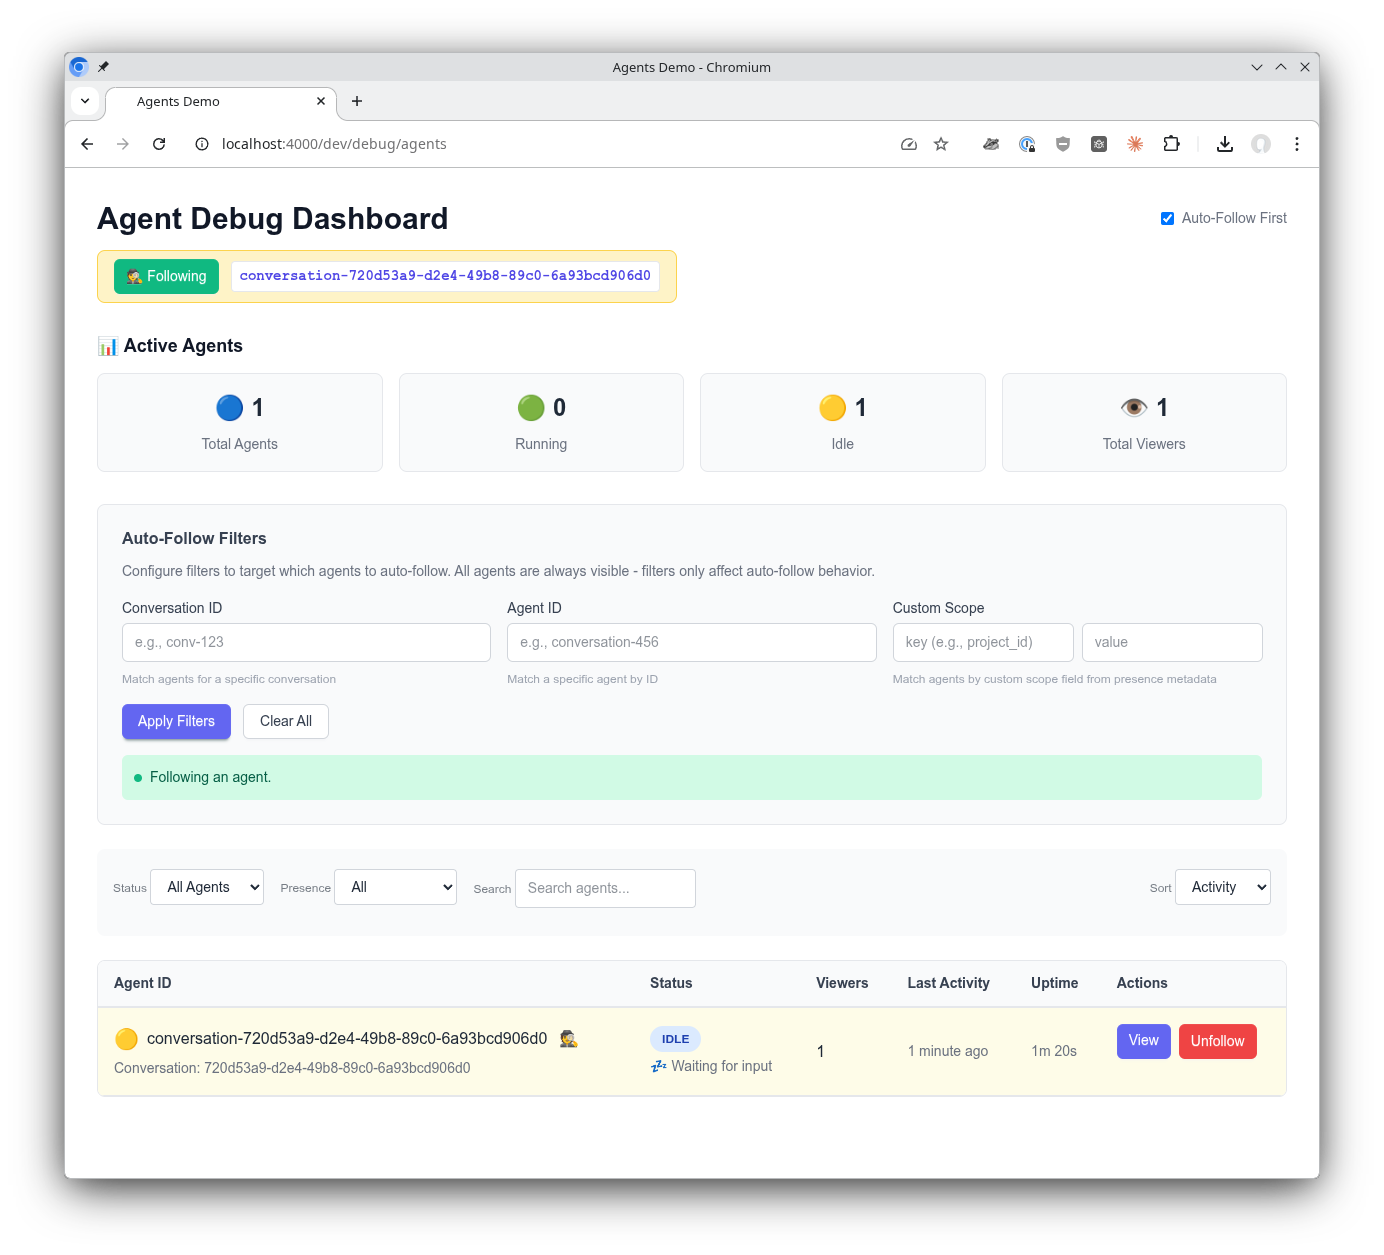The width and height of the screenshot is (1384, 1255).
Task: Open the Status All Agents dropdown
Action: pyautogui.click(x=207, y=887)
